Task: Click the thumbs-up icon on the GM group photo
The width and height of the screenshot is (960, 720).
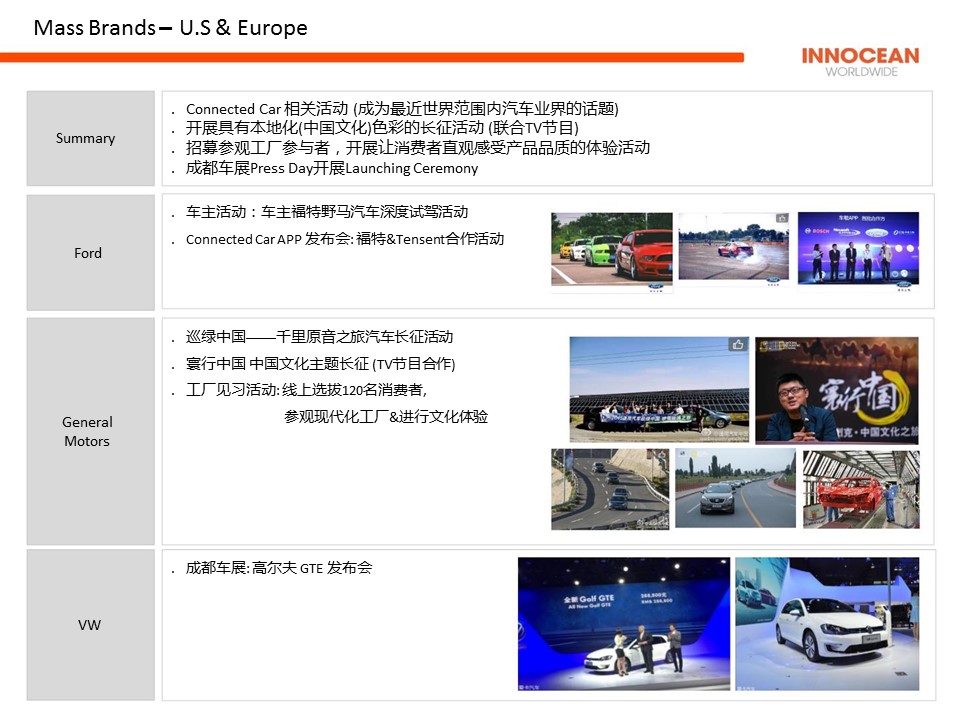Action: point(738,345)
